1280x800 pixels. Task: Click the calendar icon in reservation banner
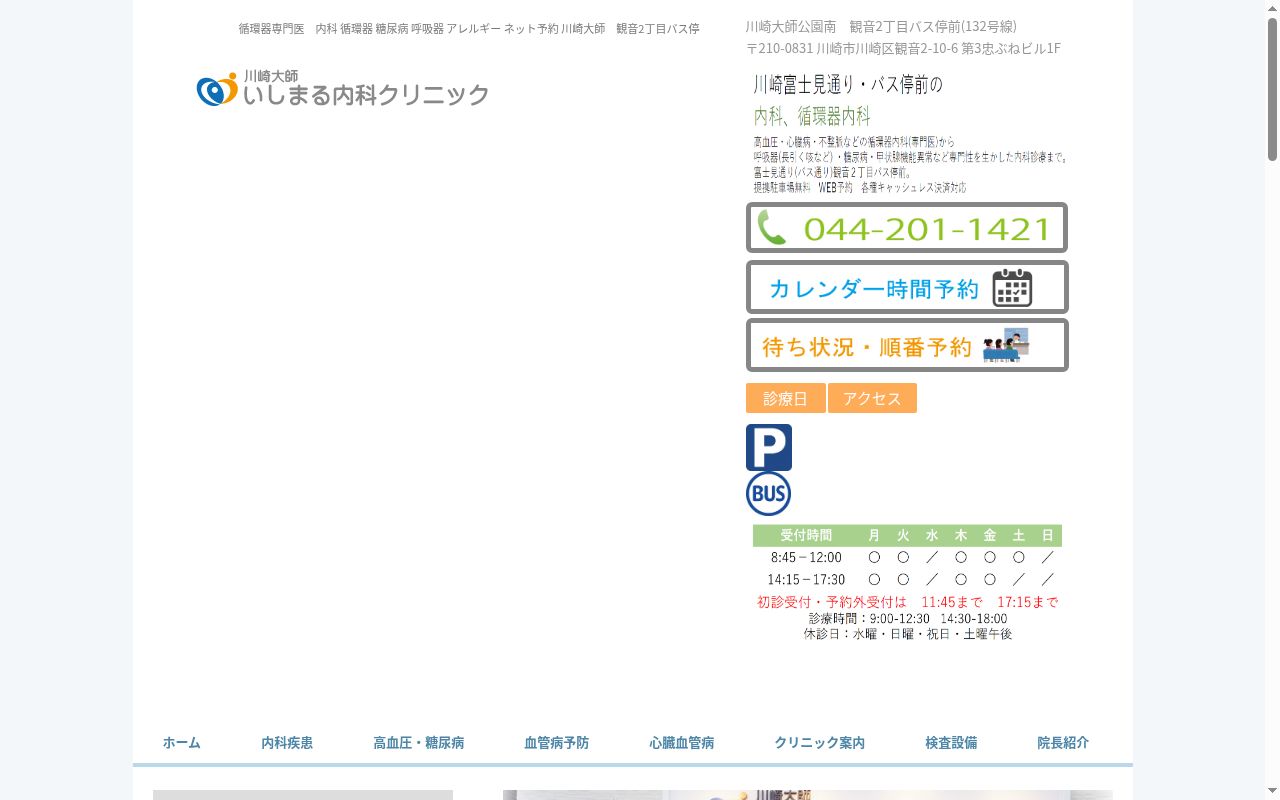(x=1012, y=288)
